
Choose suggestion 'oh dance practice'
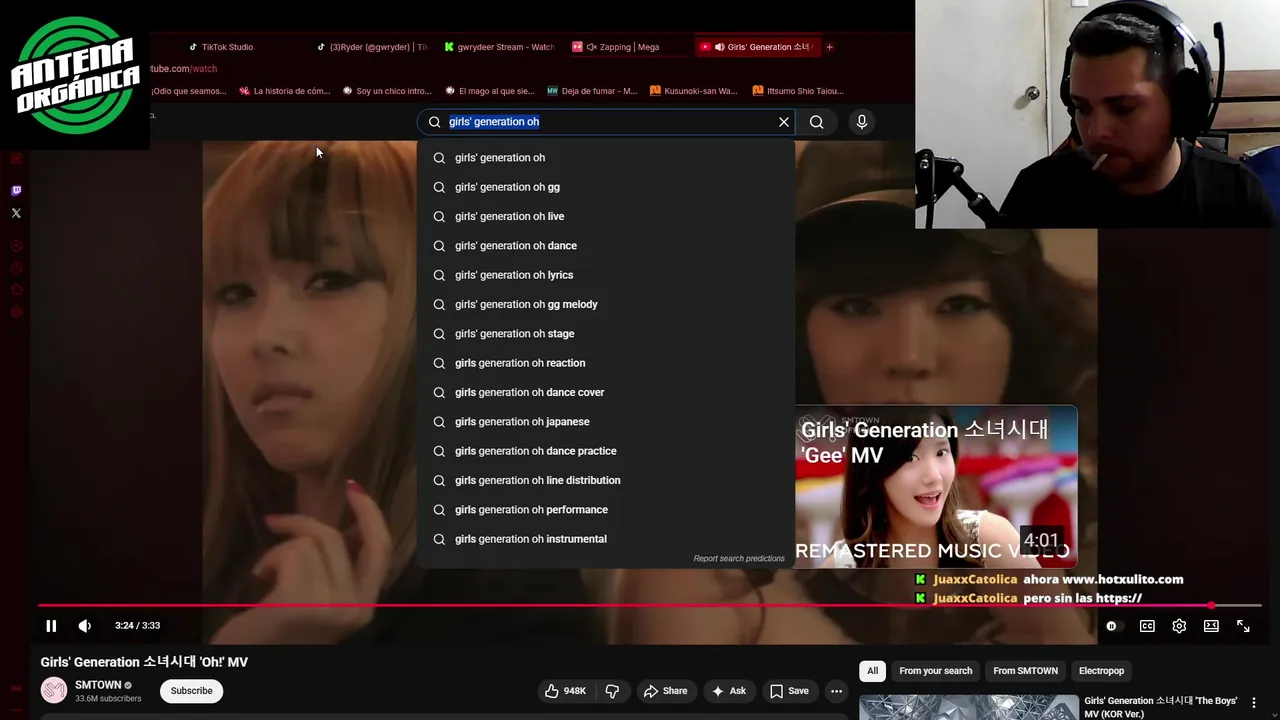coord(606,451)
